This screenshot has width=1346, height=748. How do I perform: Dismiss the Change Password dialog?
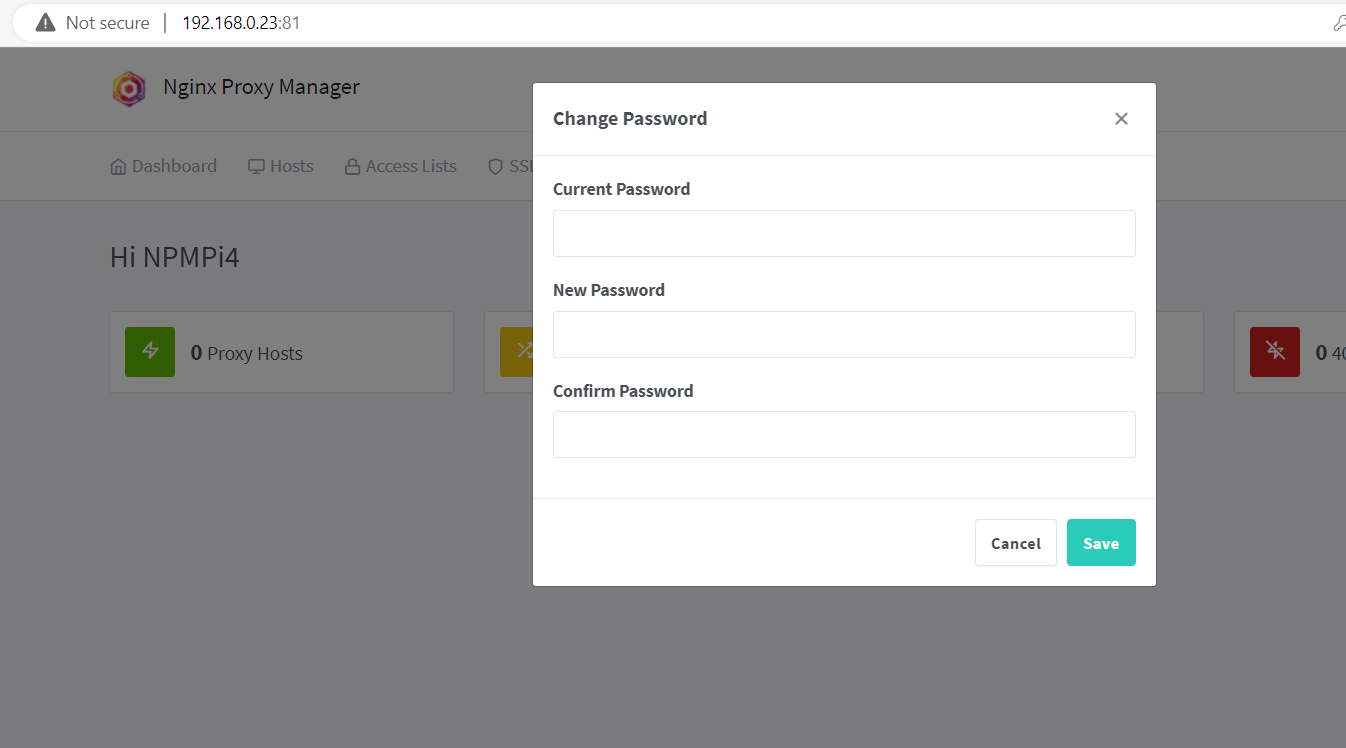tap(1121, 118)
